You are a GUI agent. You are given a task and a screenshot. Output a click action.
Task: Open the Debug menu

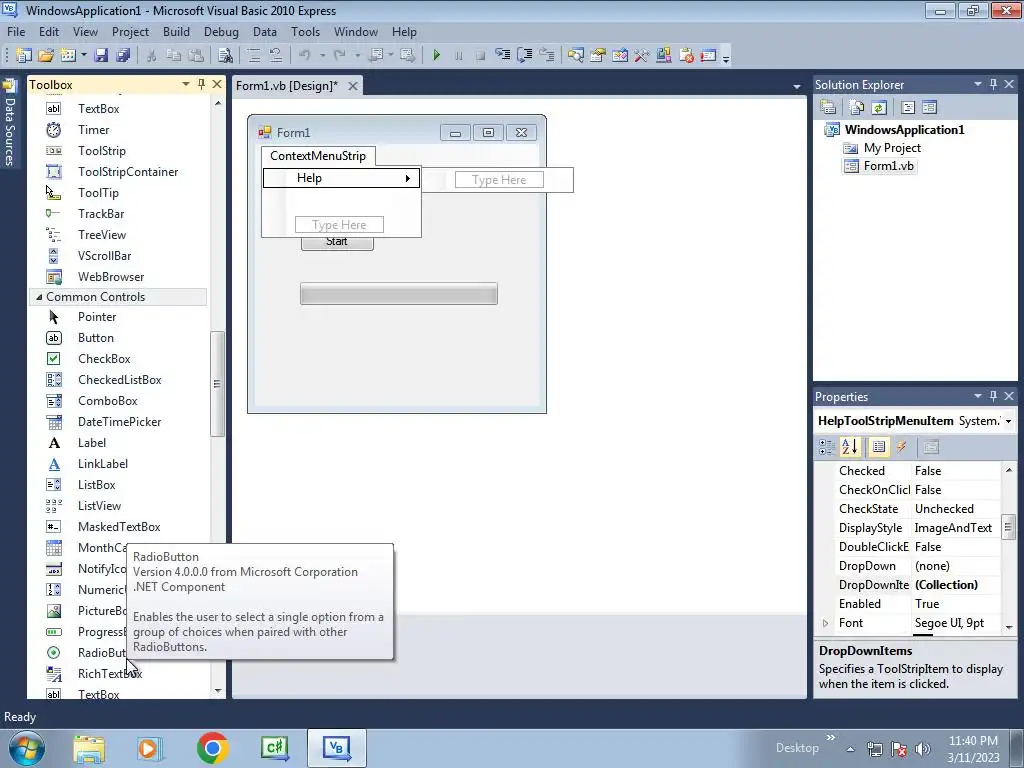click(221, 32)
